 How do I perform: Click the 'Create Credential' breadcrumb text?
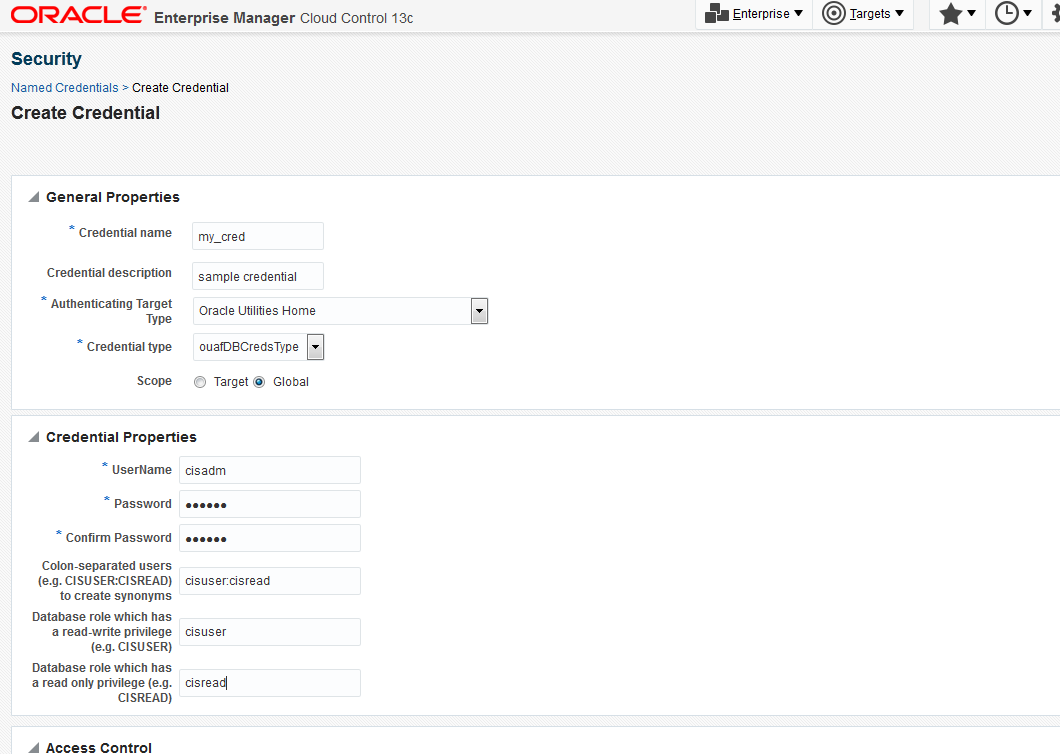180,88
